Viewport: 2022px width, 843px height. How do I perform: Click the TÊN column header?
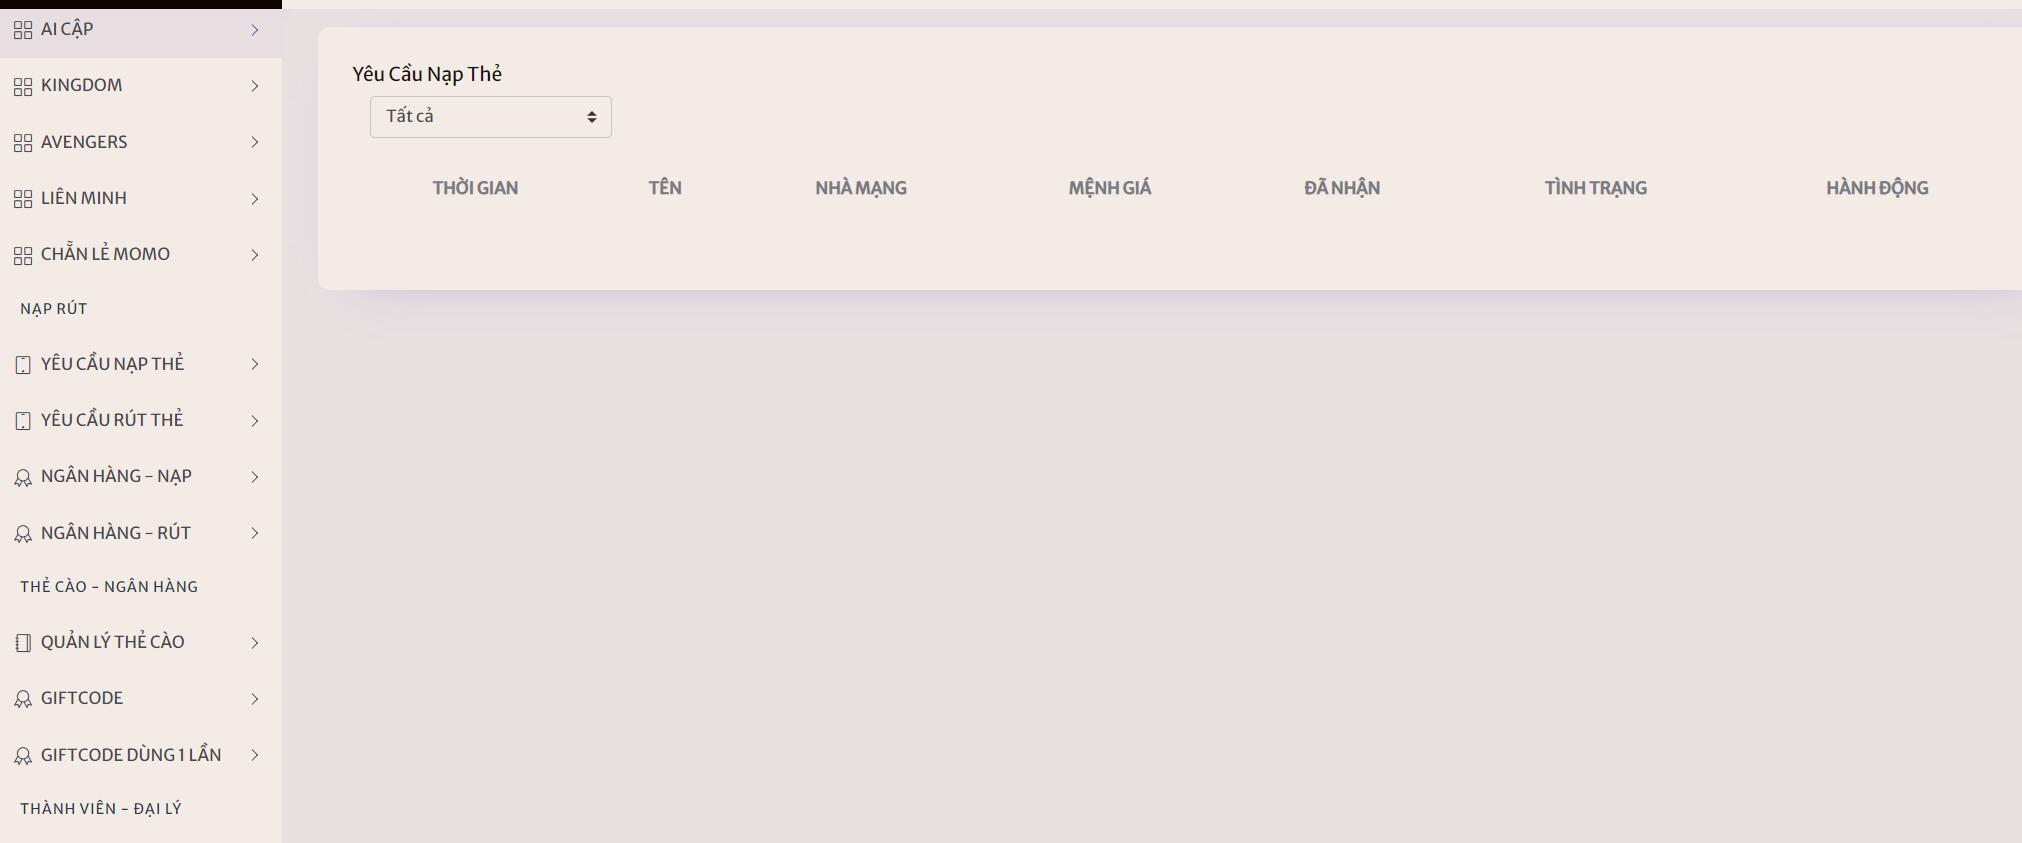click(x=665, y=188)
